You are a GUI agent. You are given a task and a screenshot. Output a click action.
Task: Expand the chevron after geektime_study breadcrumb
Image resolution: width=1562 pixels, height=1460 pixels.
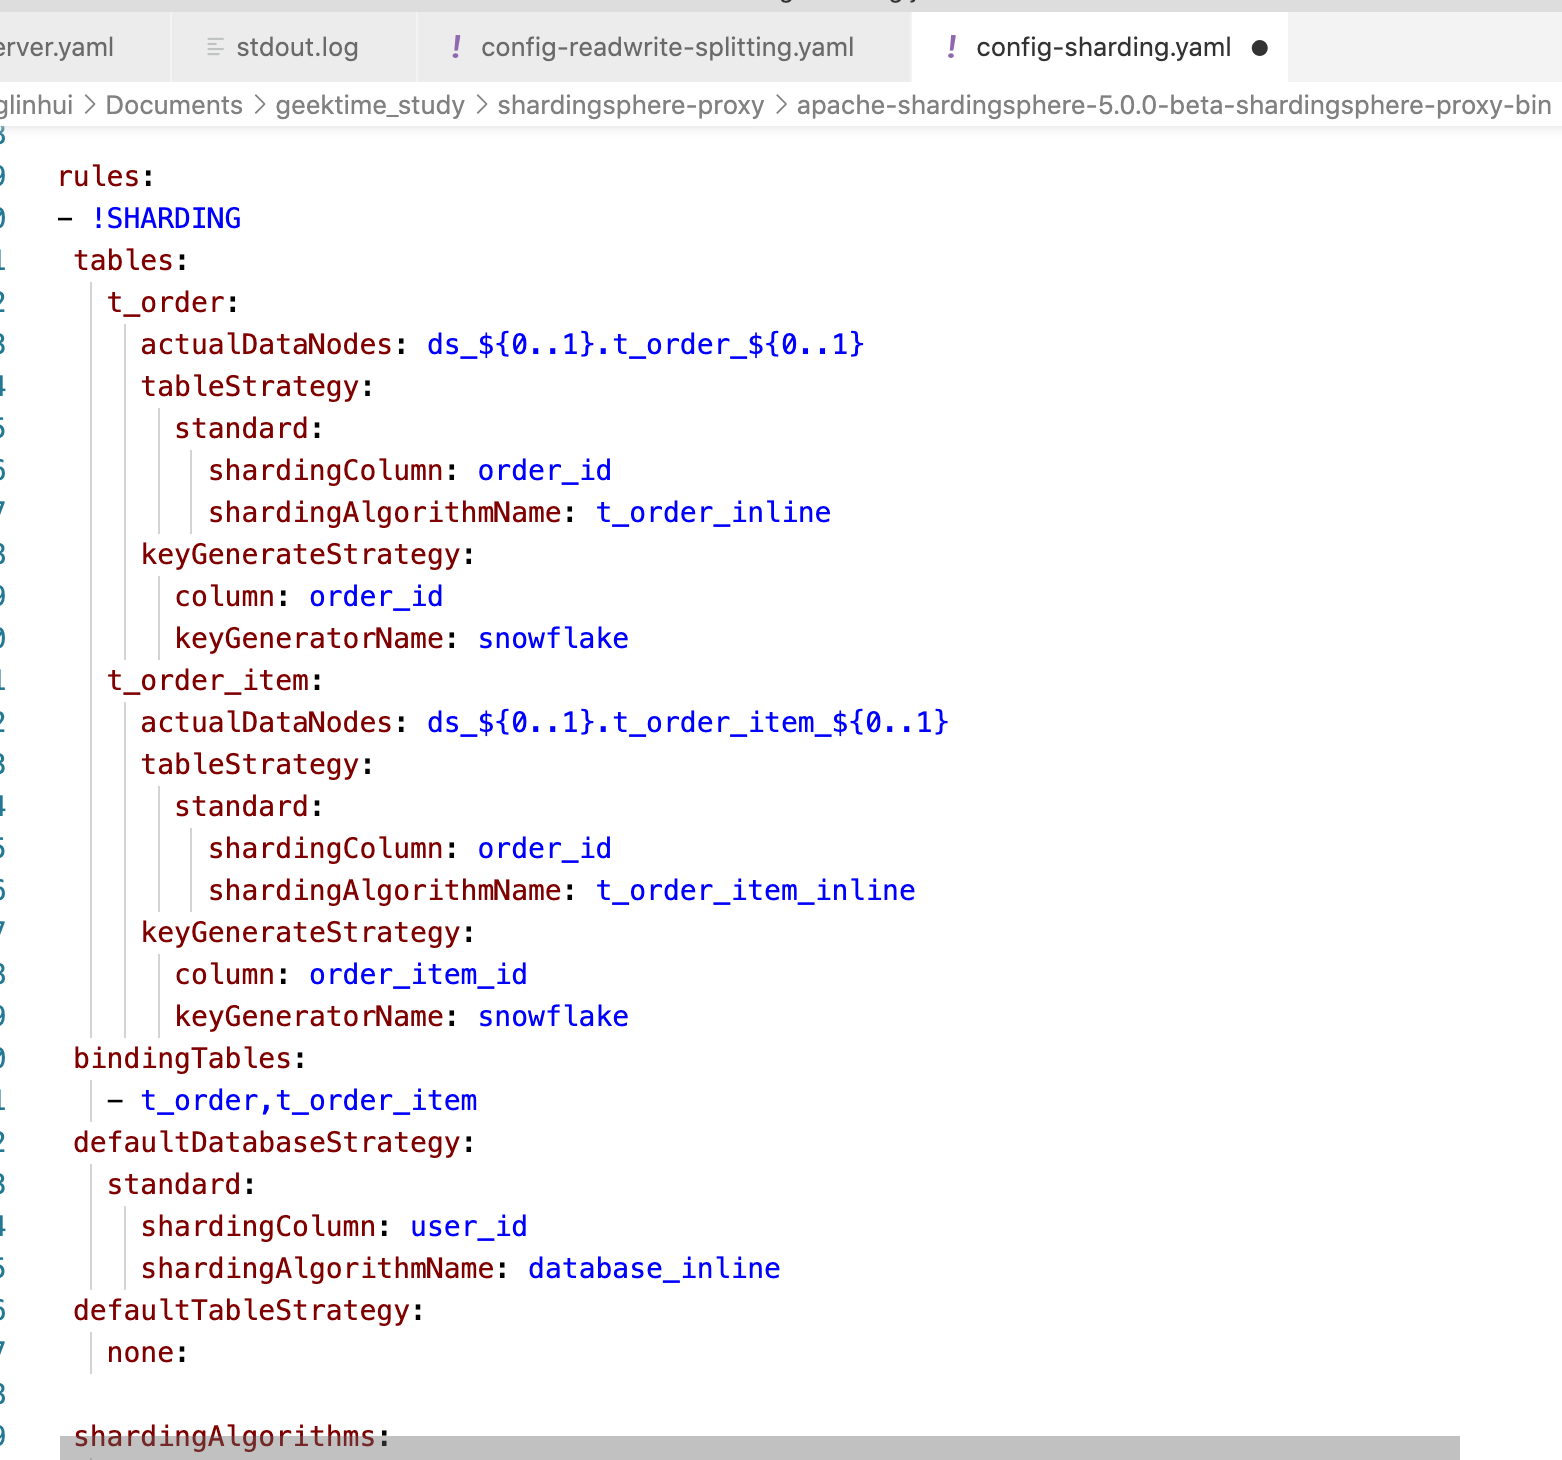click(481, 105)
